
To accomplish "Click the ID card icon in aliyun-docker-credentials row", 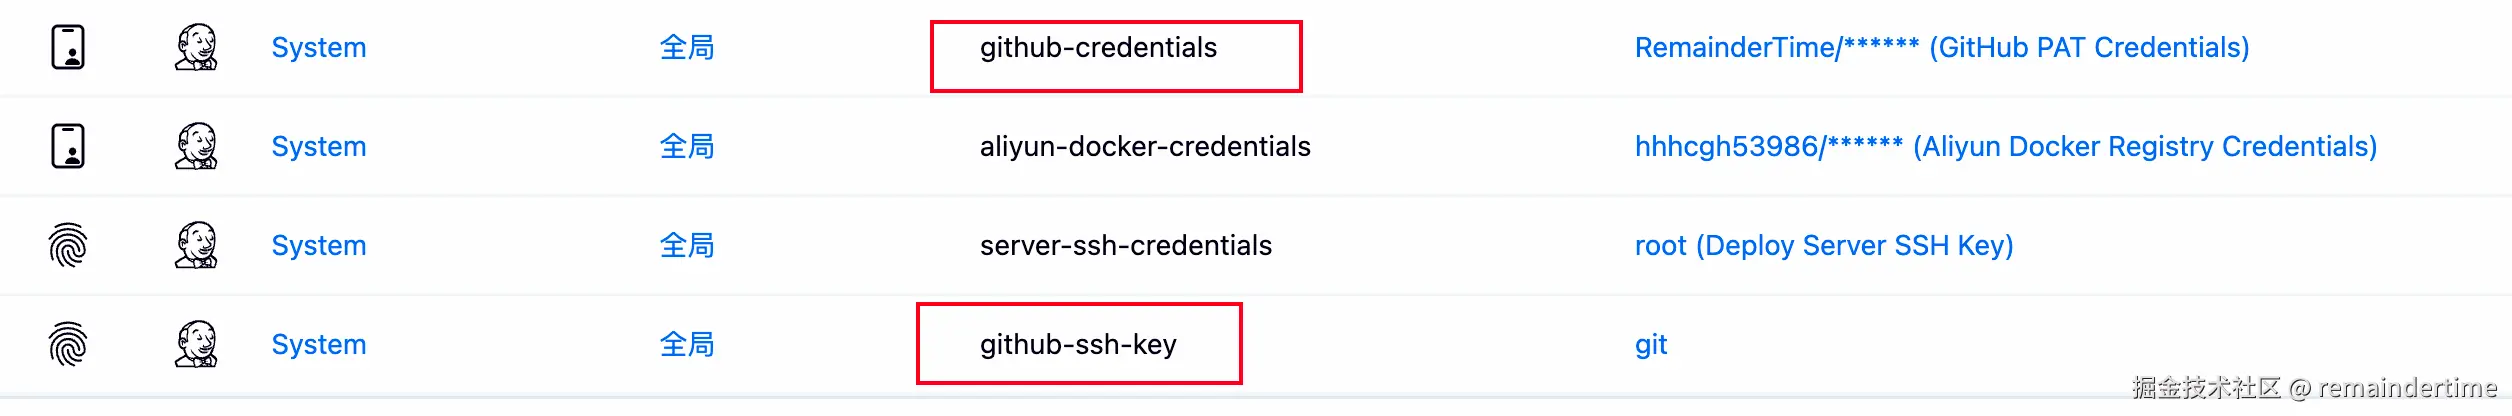I will tap(68, 146).
